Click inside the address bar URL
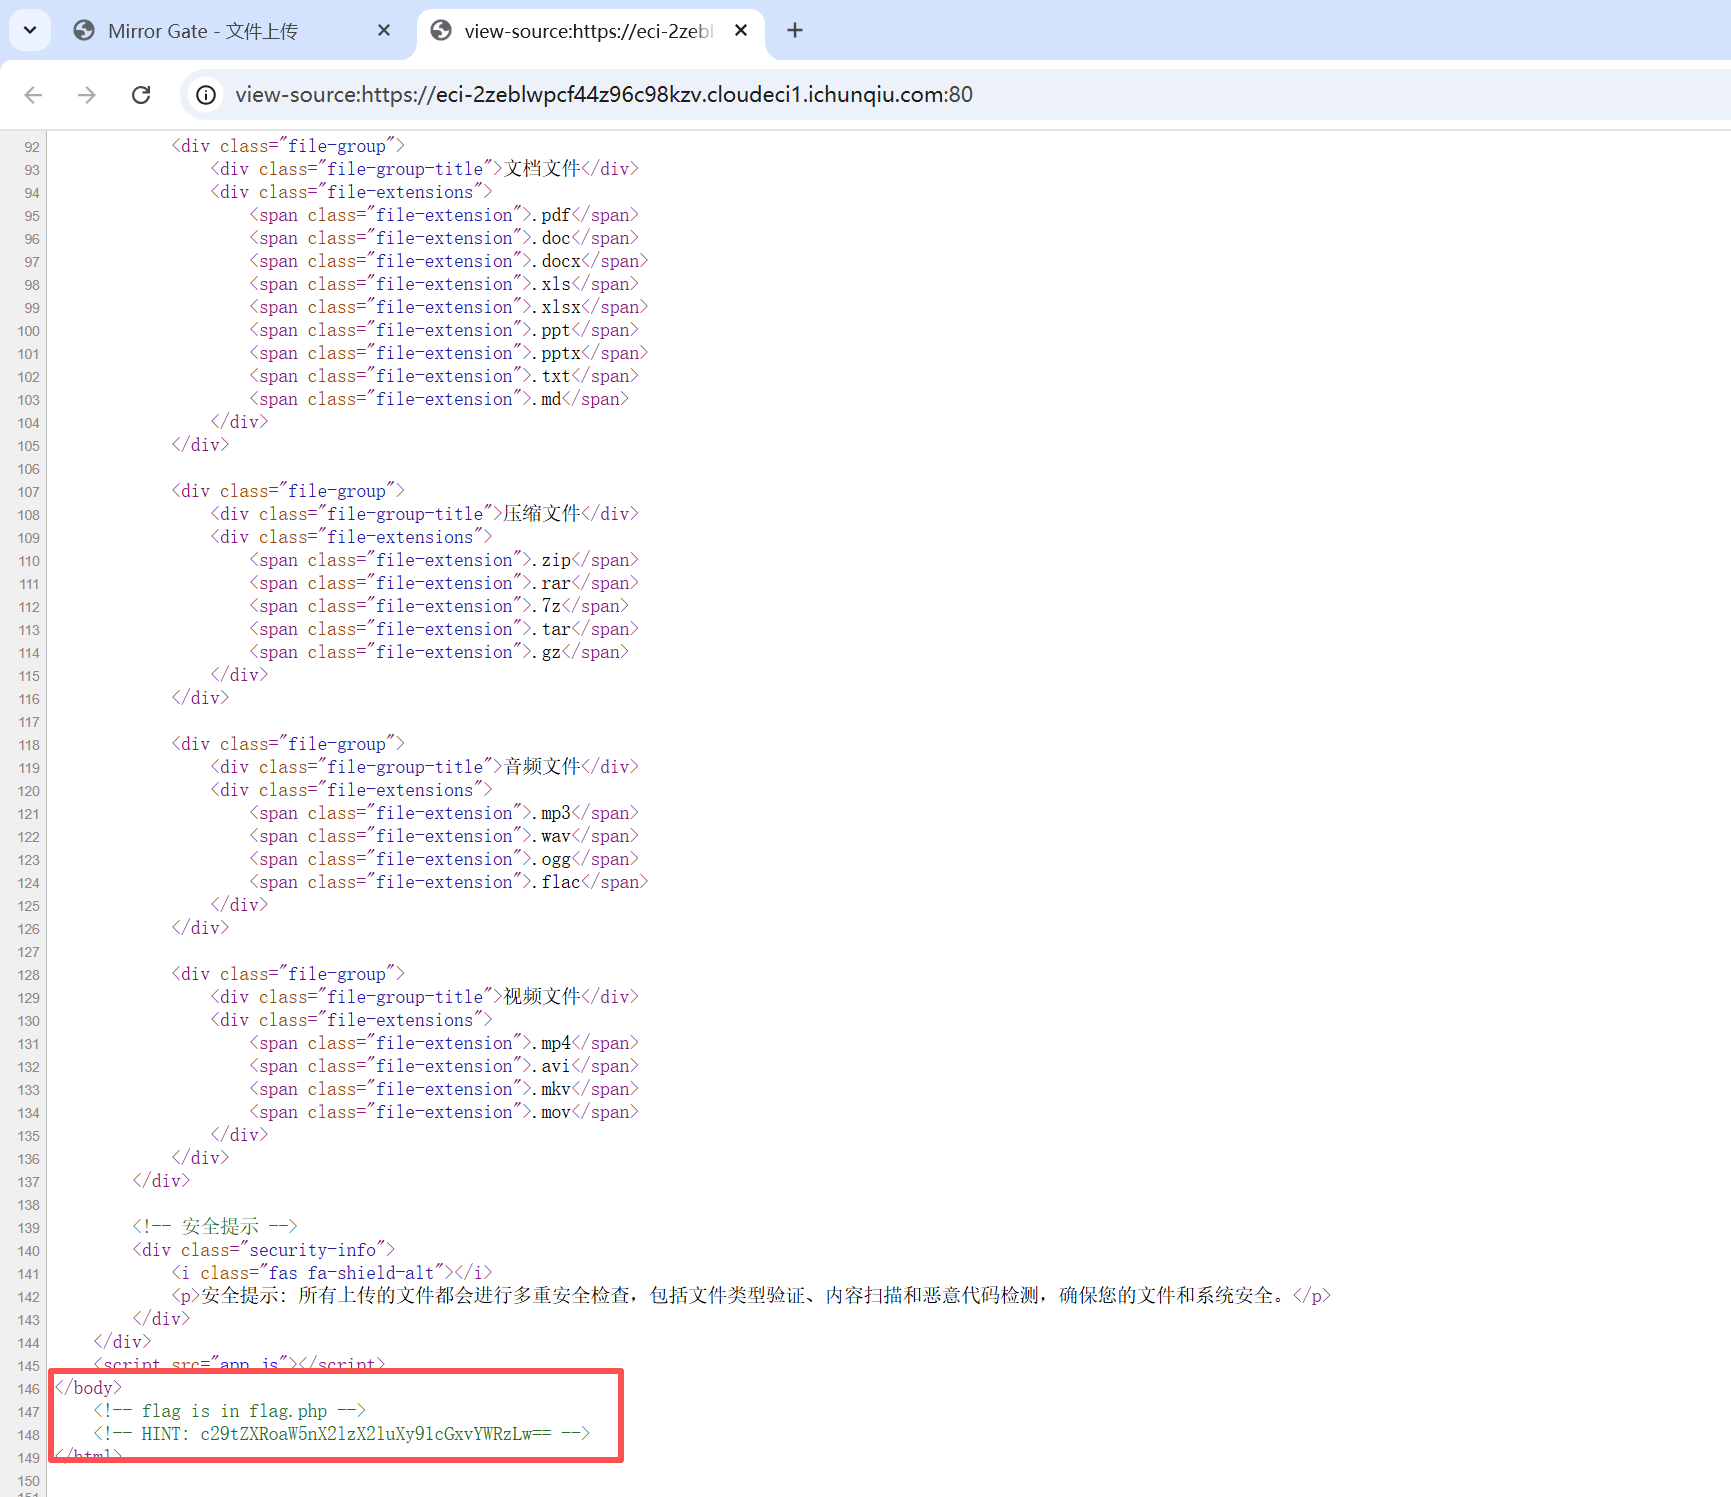 (x=600, y=95)
